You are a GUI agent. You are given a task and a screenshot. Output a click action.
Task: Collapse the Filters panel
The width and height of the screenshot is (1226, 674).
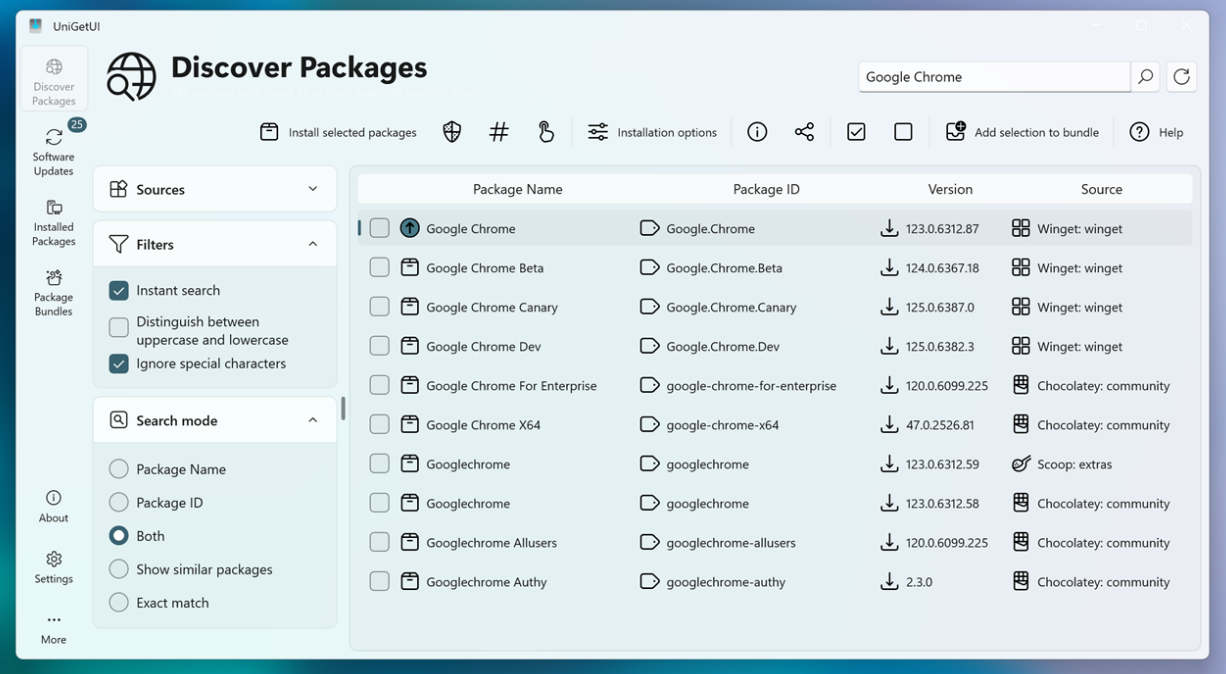[312, 244]
